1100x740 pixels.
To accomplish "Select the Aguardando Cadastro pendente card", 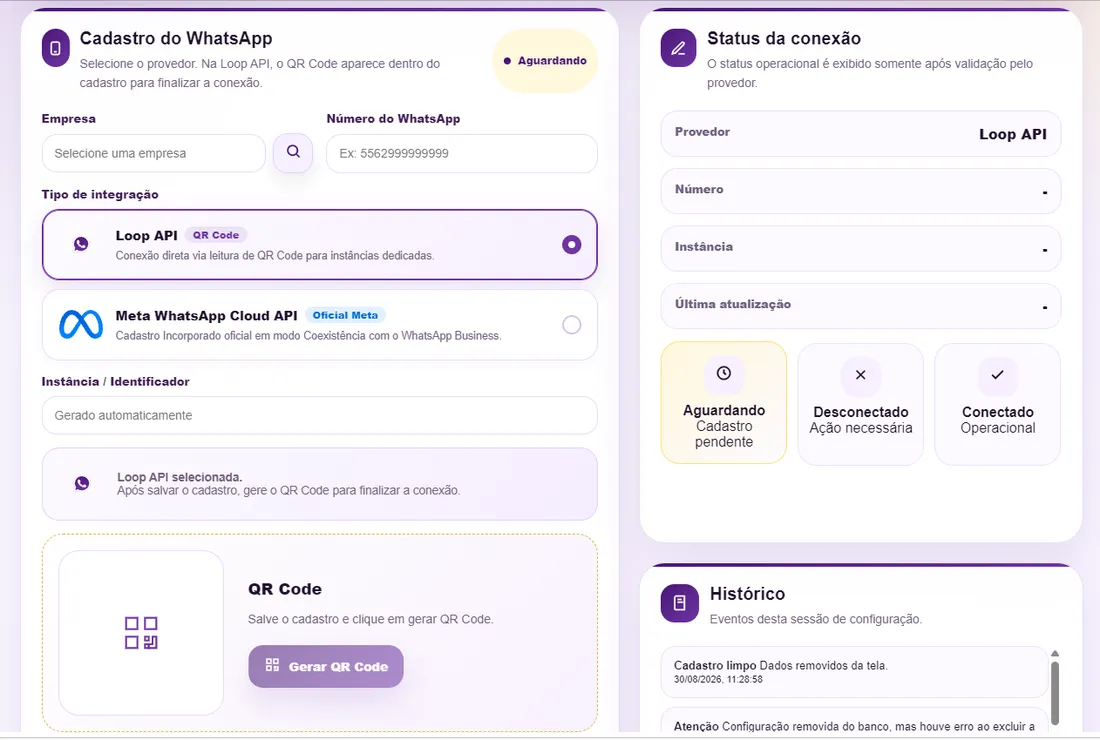I will (x=724, y=403).
